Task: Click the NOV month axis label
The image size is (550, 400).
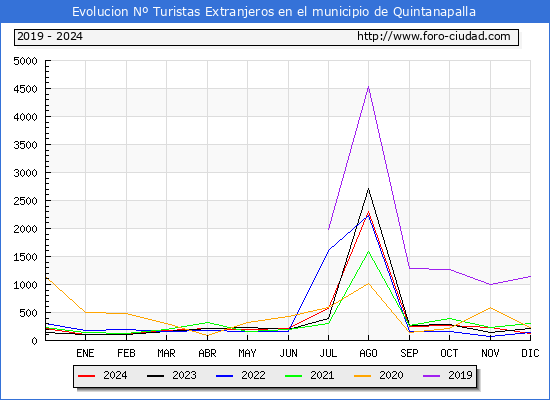Action: click(x=490, y=353)
